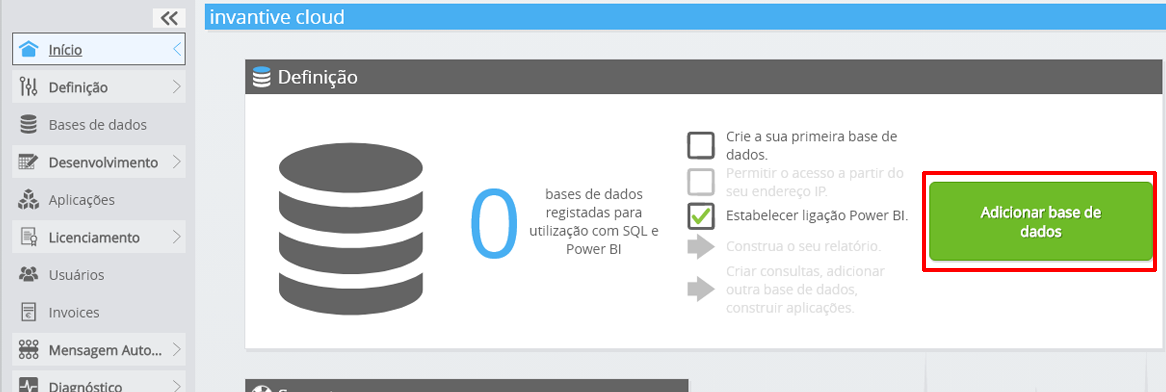Click the Usuários people icon

click(28, 274)
